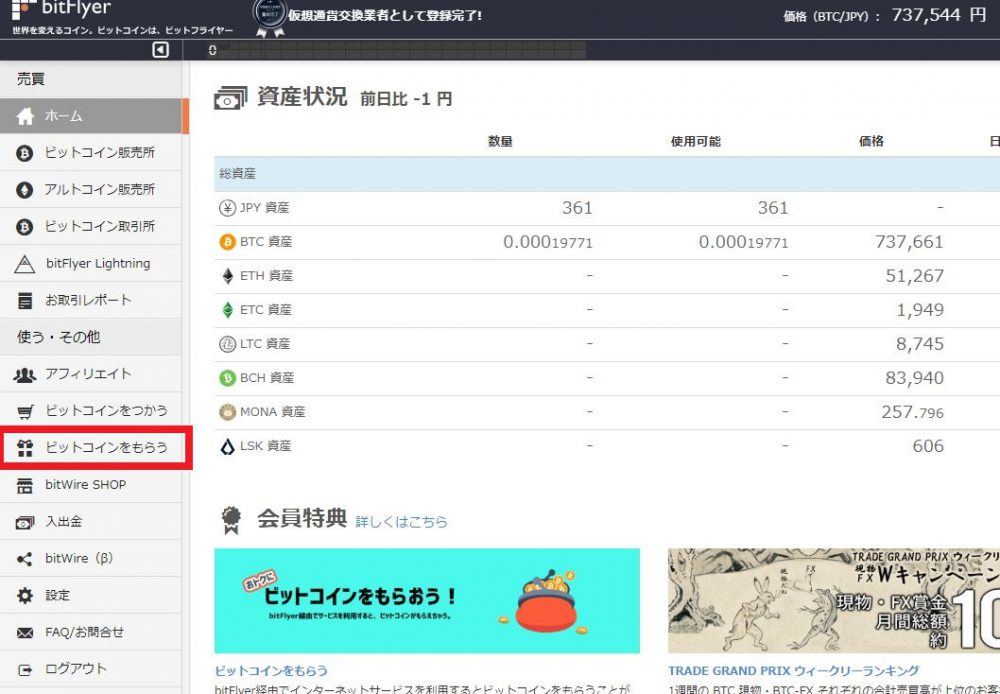Click the ビットコインをもらう link below banner
This screenshot has width=1000, height=694.
pyautogui.click(x=271, y=671)
